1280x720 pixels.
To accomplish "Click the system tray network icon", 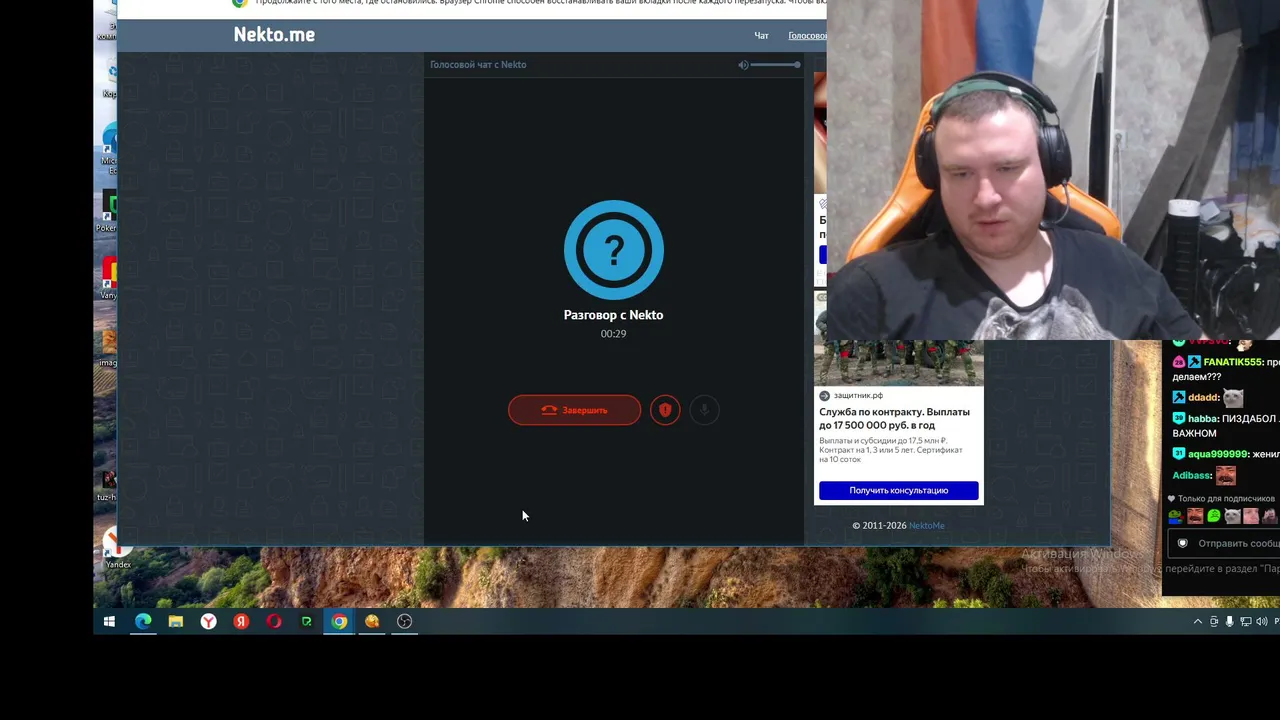I will (1246, 622).
